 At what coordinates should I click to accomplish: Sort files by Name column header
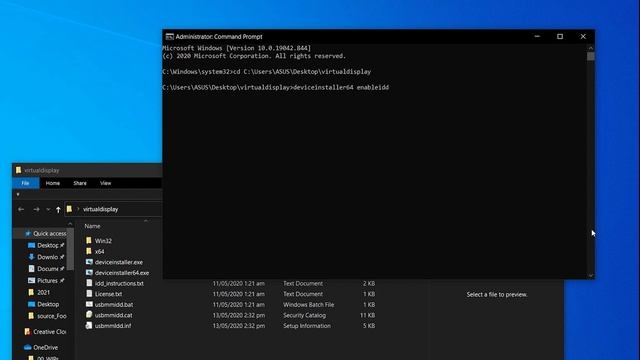92,226
